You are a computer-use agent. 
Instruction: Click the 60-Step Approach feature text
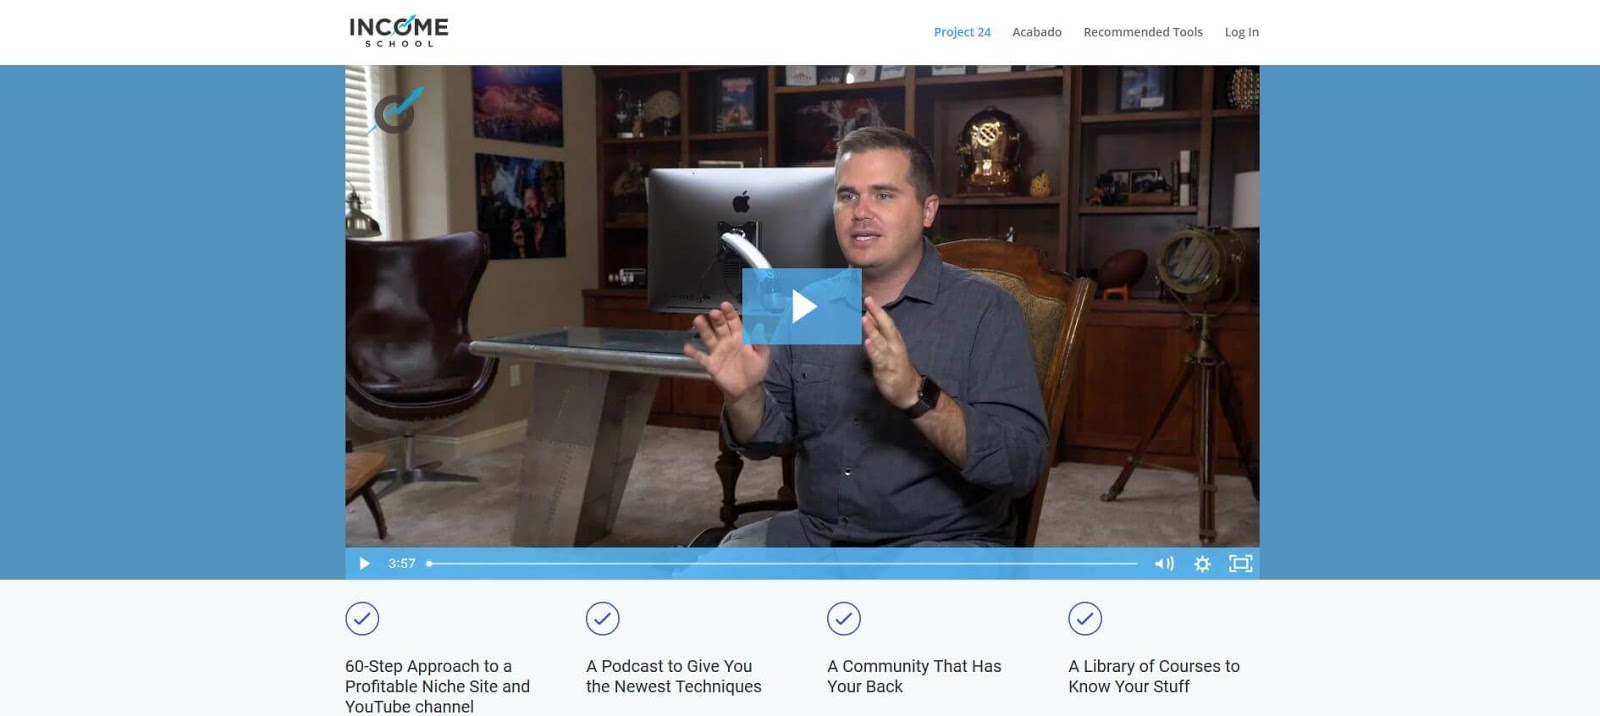437,686
